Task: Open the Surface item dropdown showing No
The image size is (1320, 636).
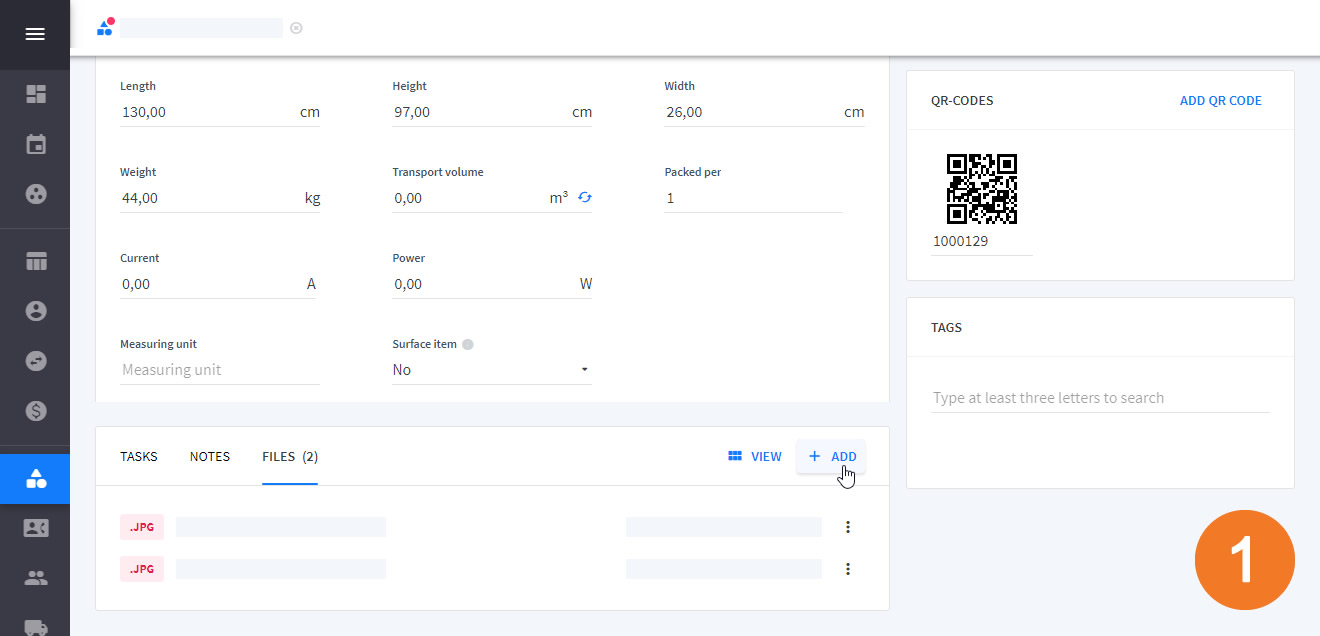Action: point(491,370)
